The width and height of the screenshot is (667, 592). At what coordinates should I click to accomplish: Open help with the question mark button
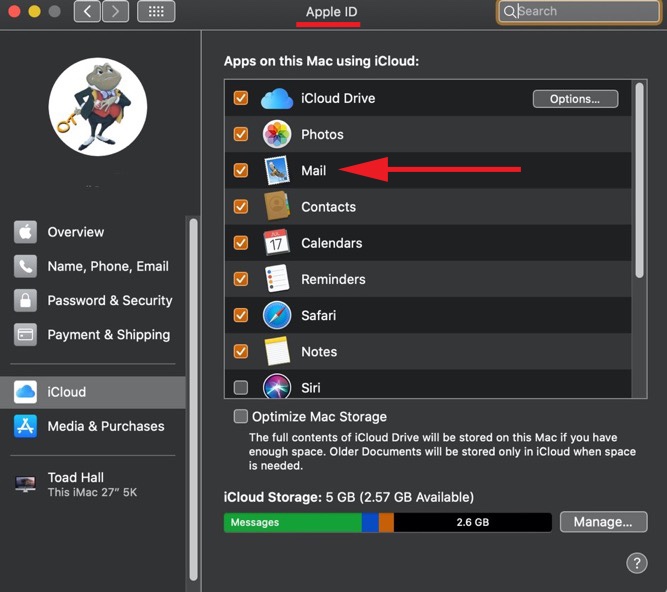coord(637,563)
